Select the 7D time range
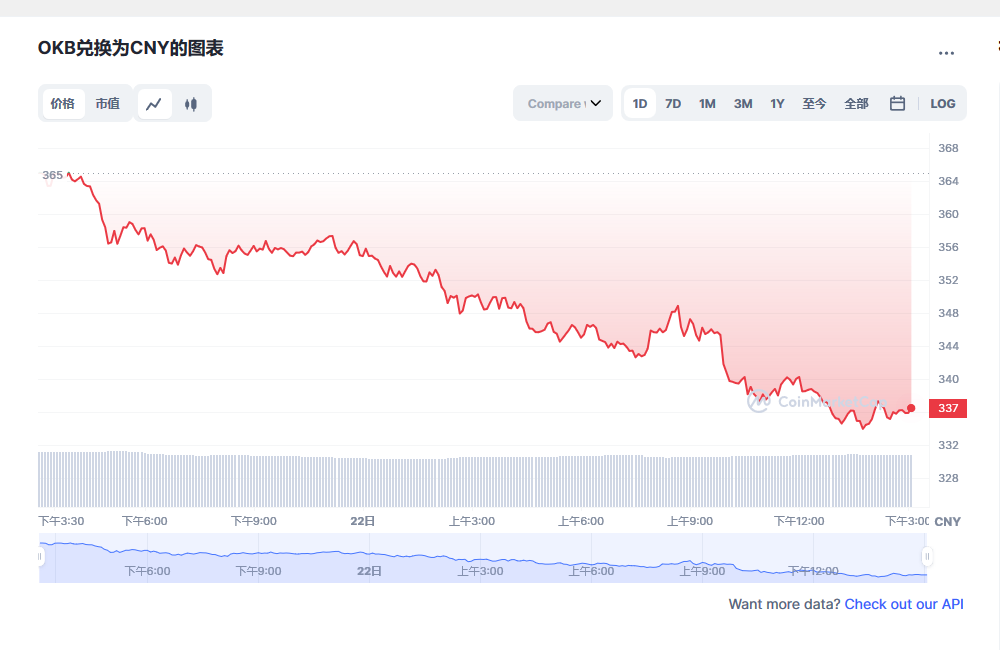Image resolution: width=1000 pixels, height=650 pixels. click(x=673, y=104)
